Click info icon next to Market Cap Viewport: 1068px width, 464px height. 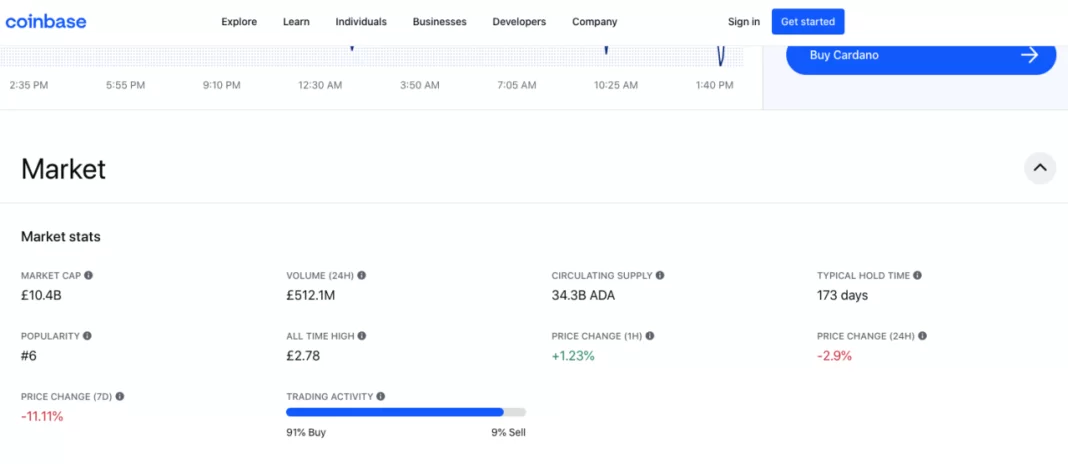pos(89,275)
